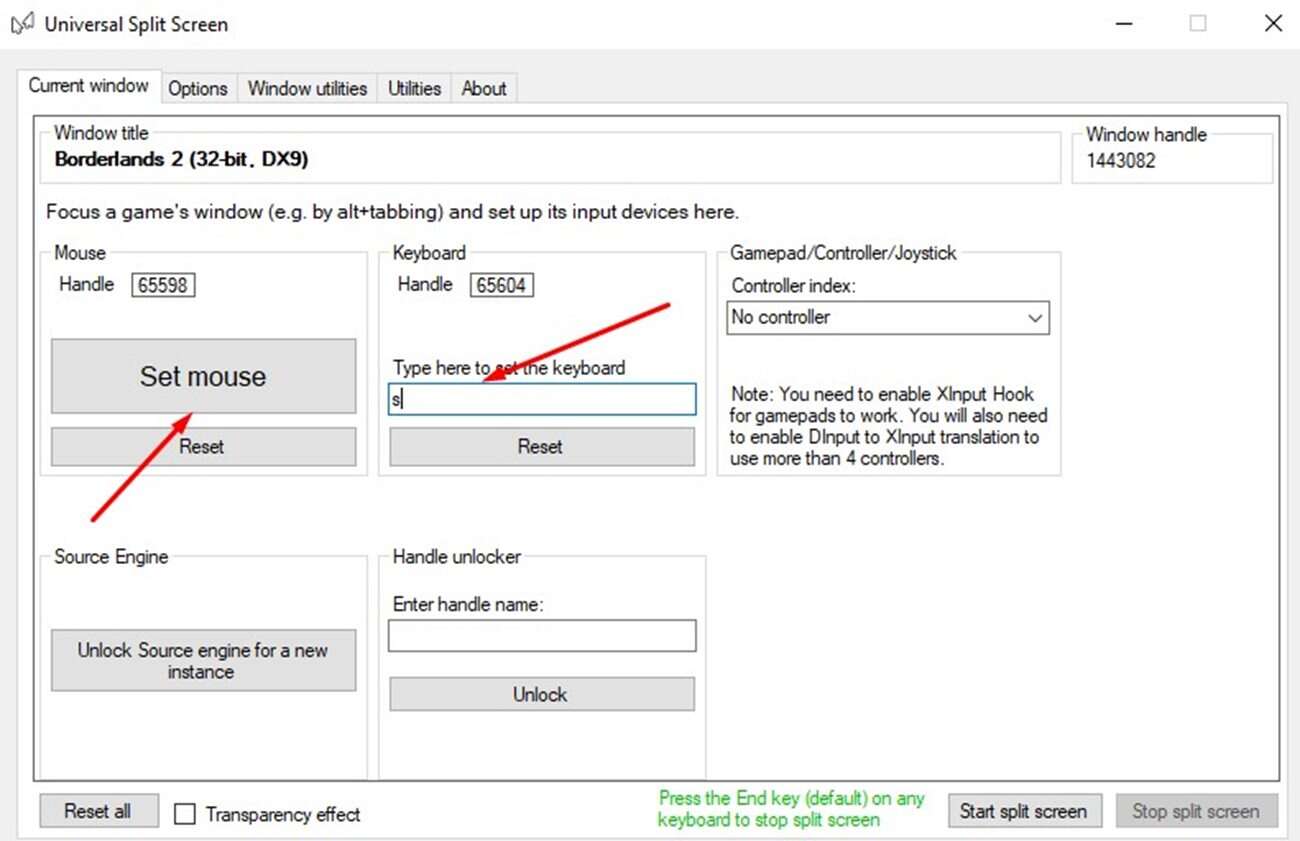Expand the Controller index dropdown
The height and width of the screenshot is (841, 1300).
click(x=887, y=318)
